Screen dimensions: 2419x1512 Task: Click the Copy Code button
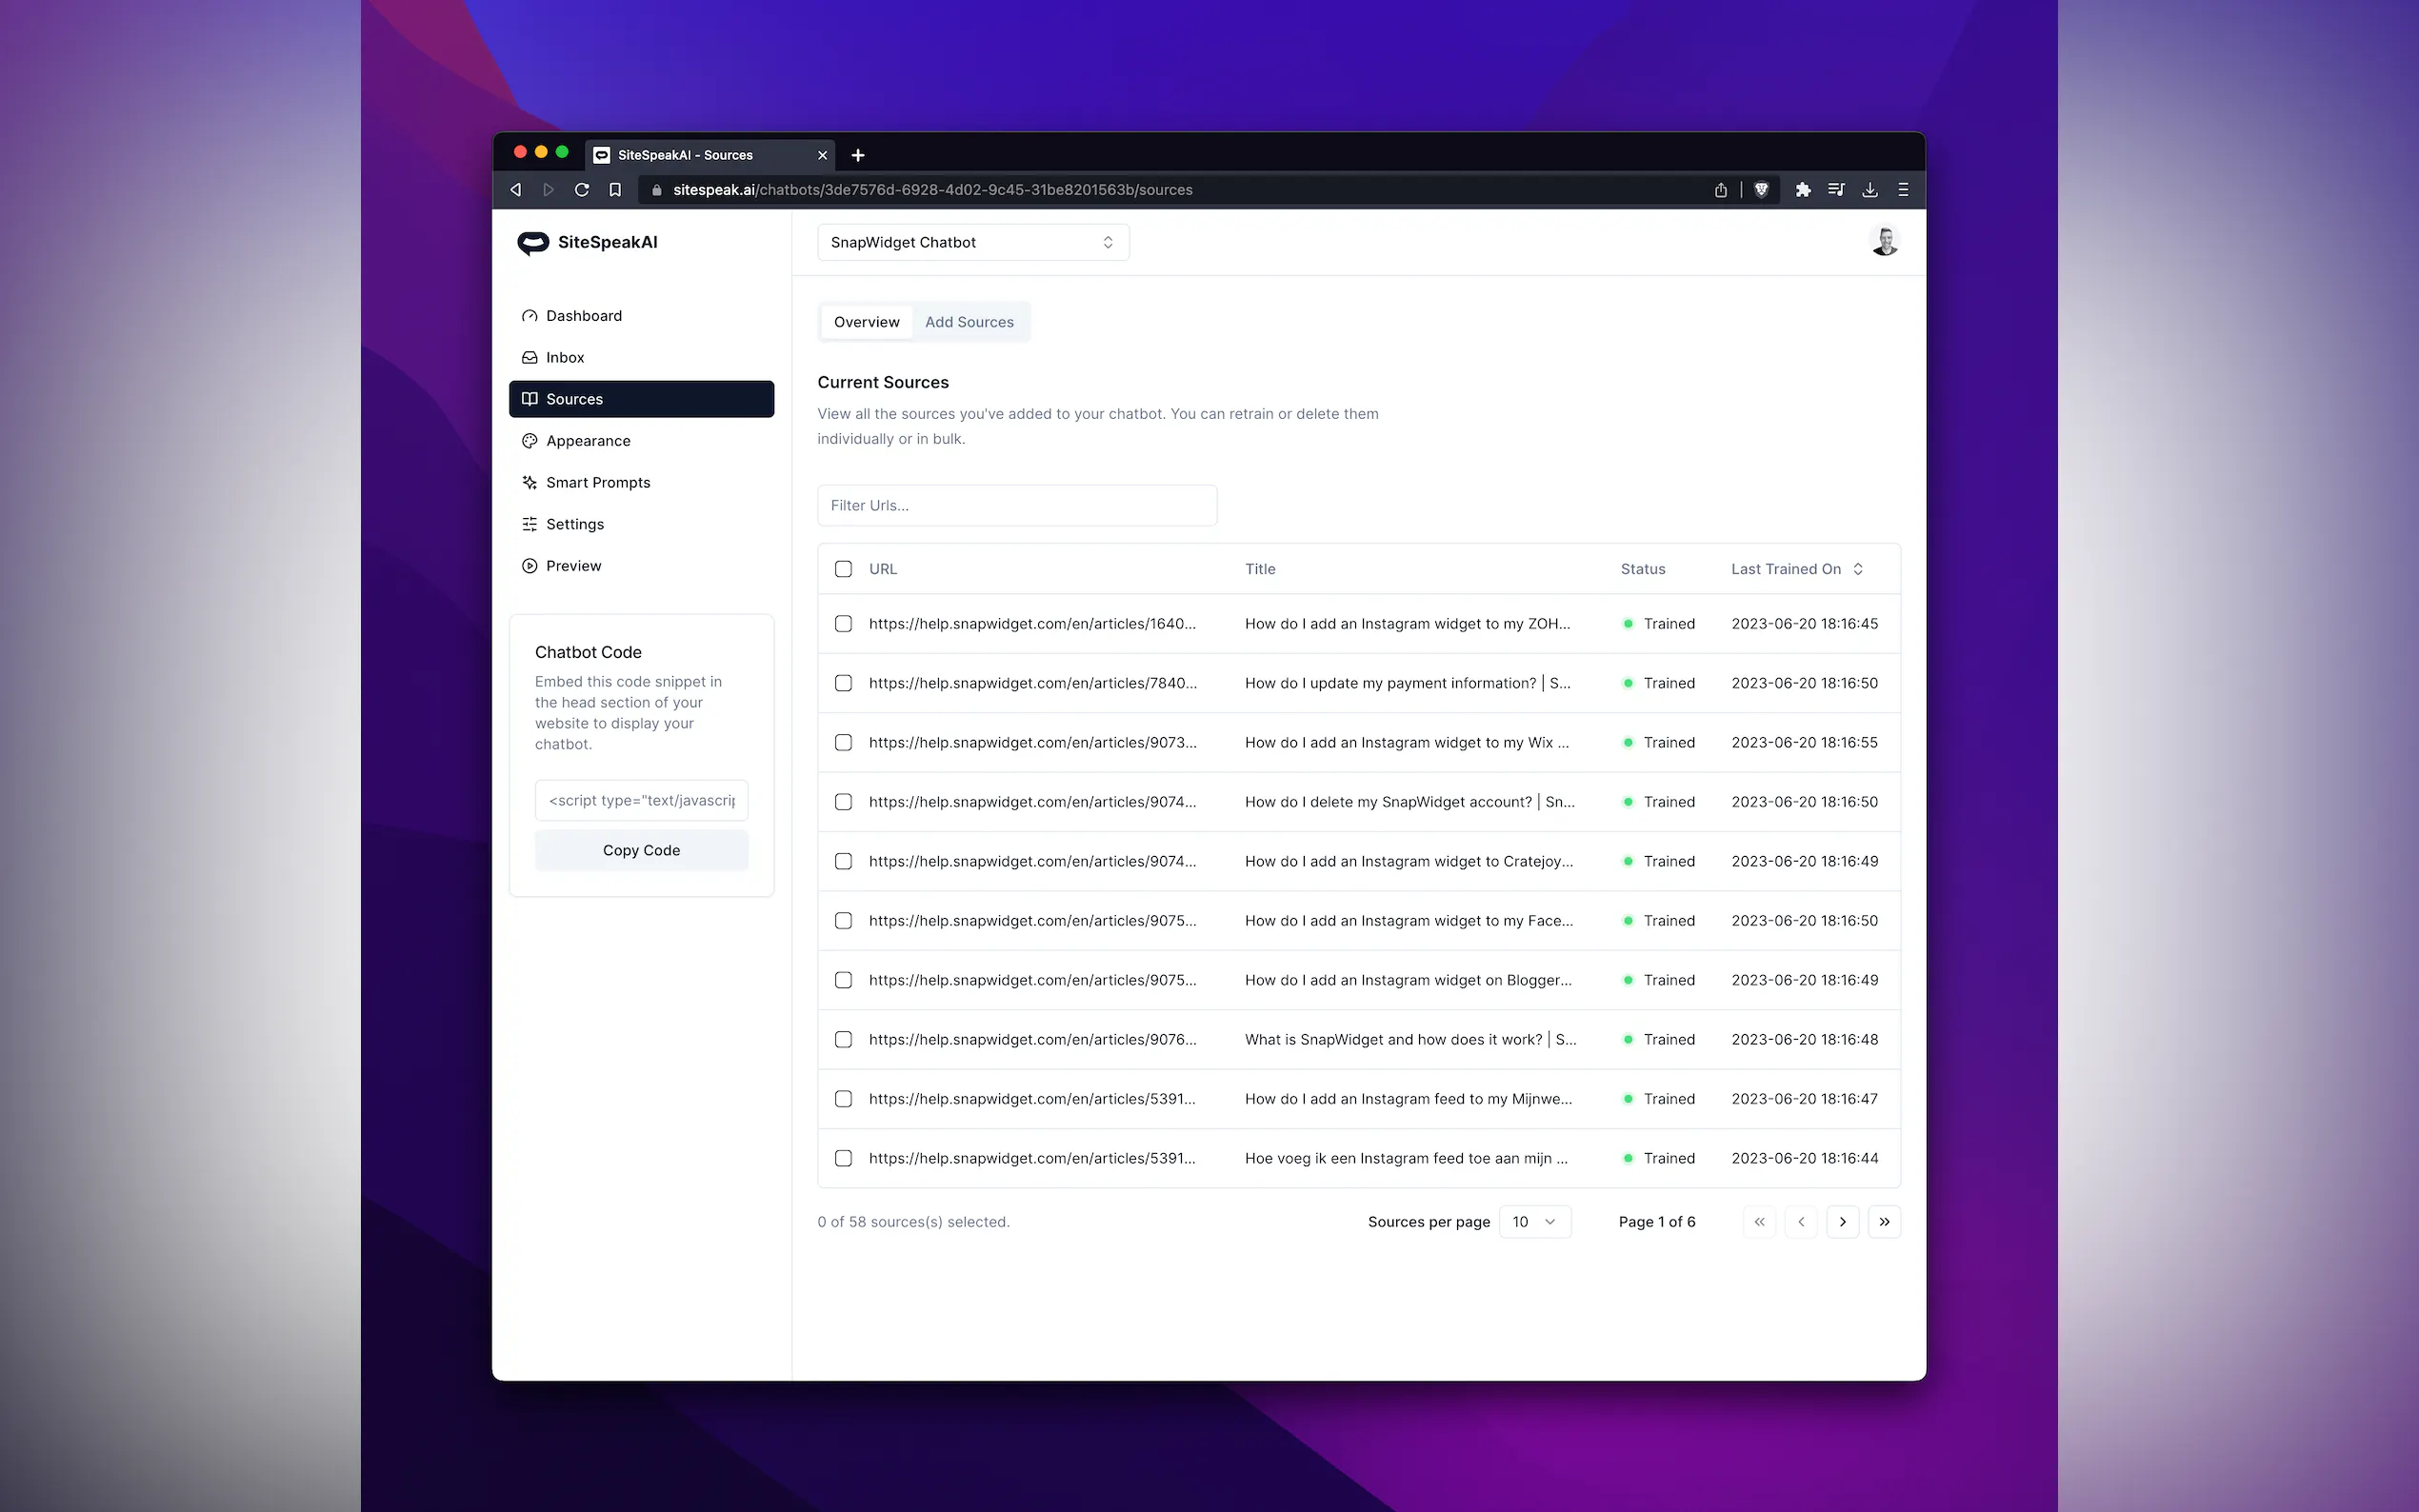pos(641,850)
